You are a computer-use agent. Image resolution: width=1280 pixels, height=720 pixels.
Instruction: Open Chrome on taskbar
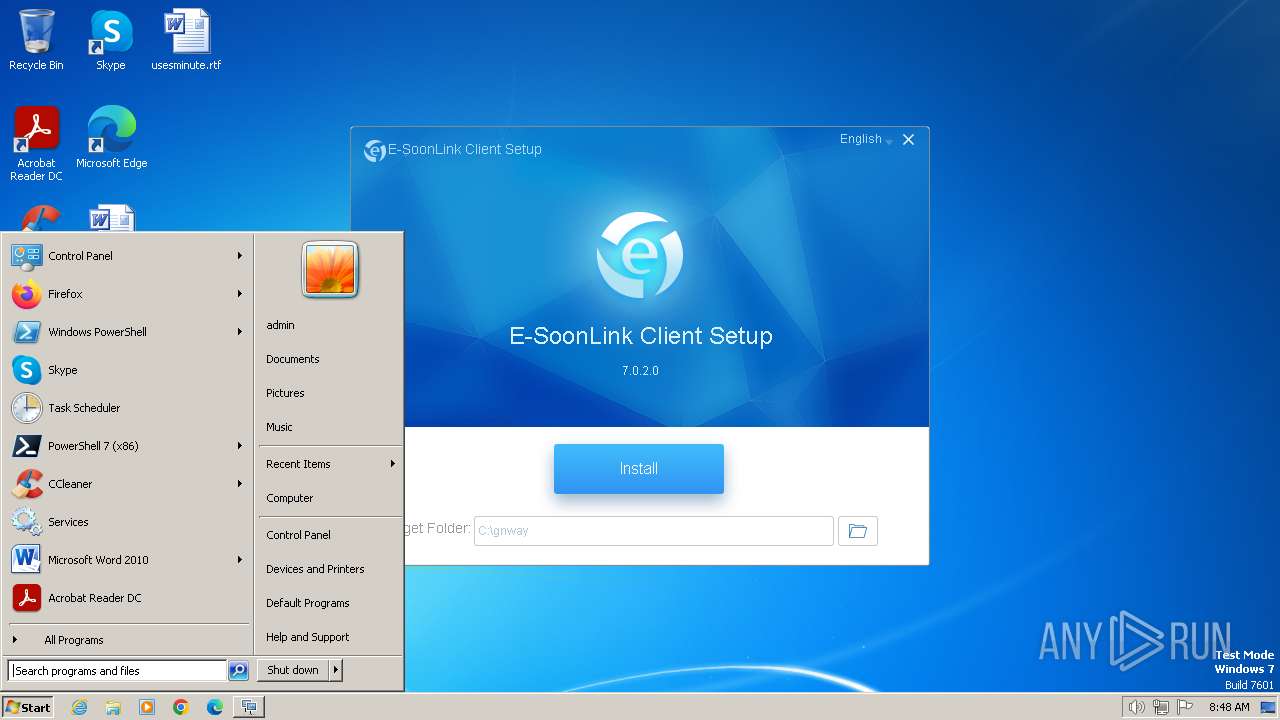[x=181, y=707]
